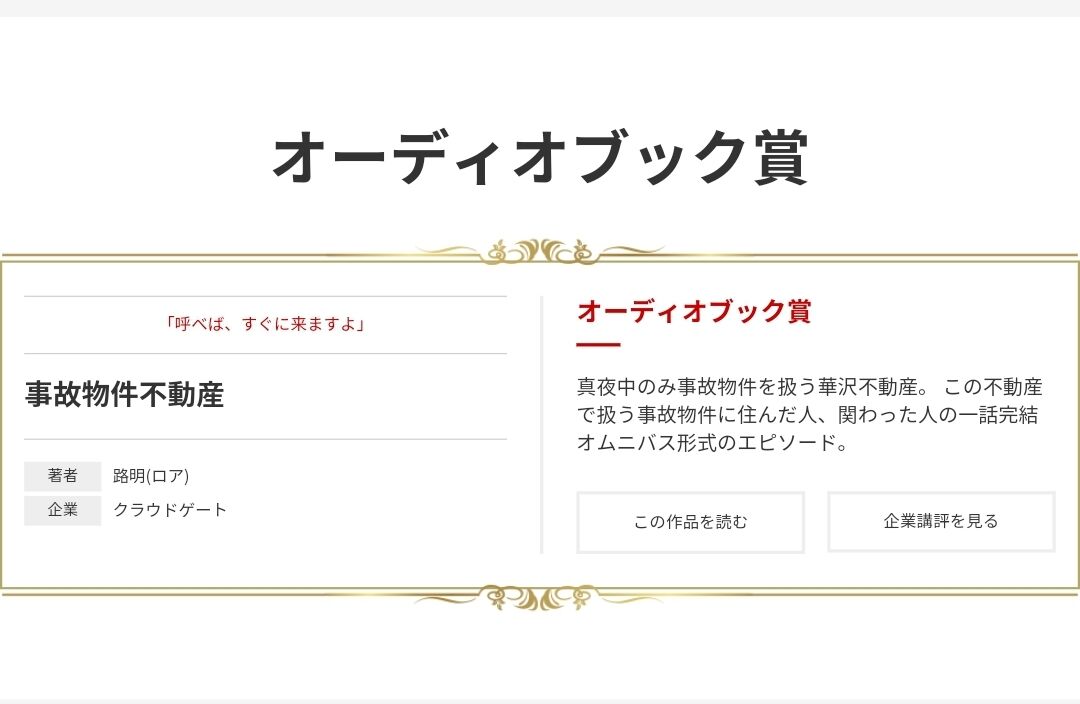Click the horizontal line above the quote

[x=265, y=297]
